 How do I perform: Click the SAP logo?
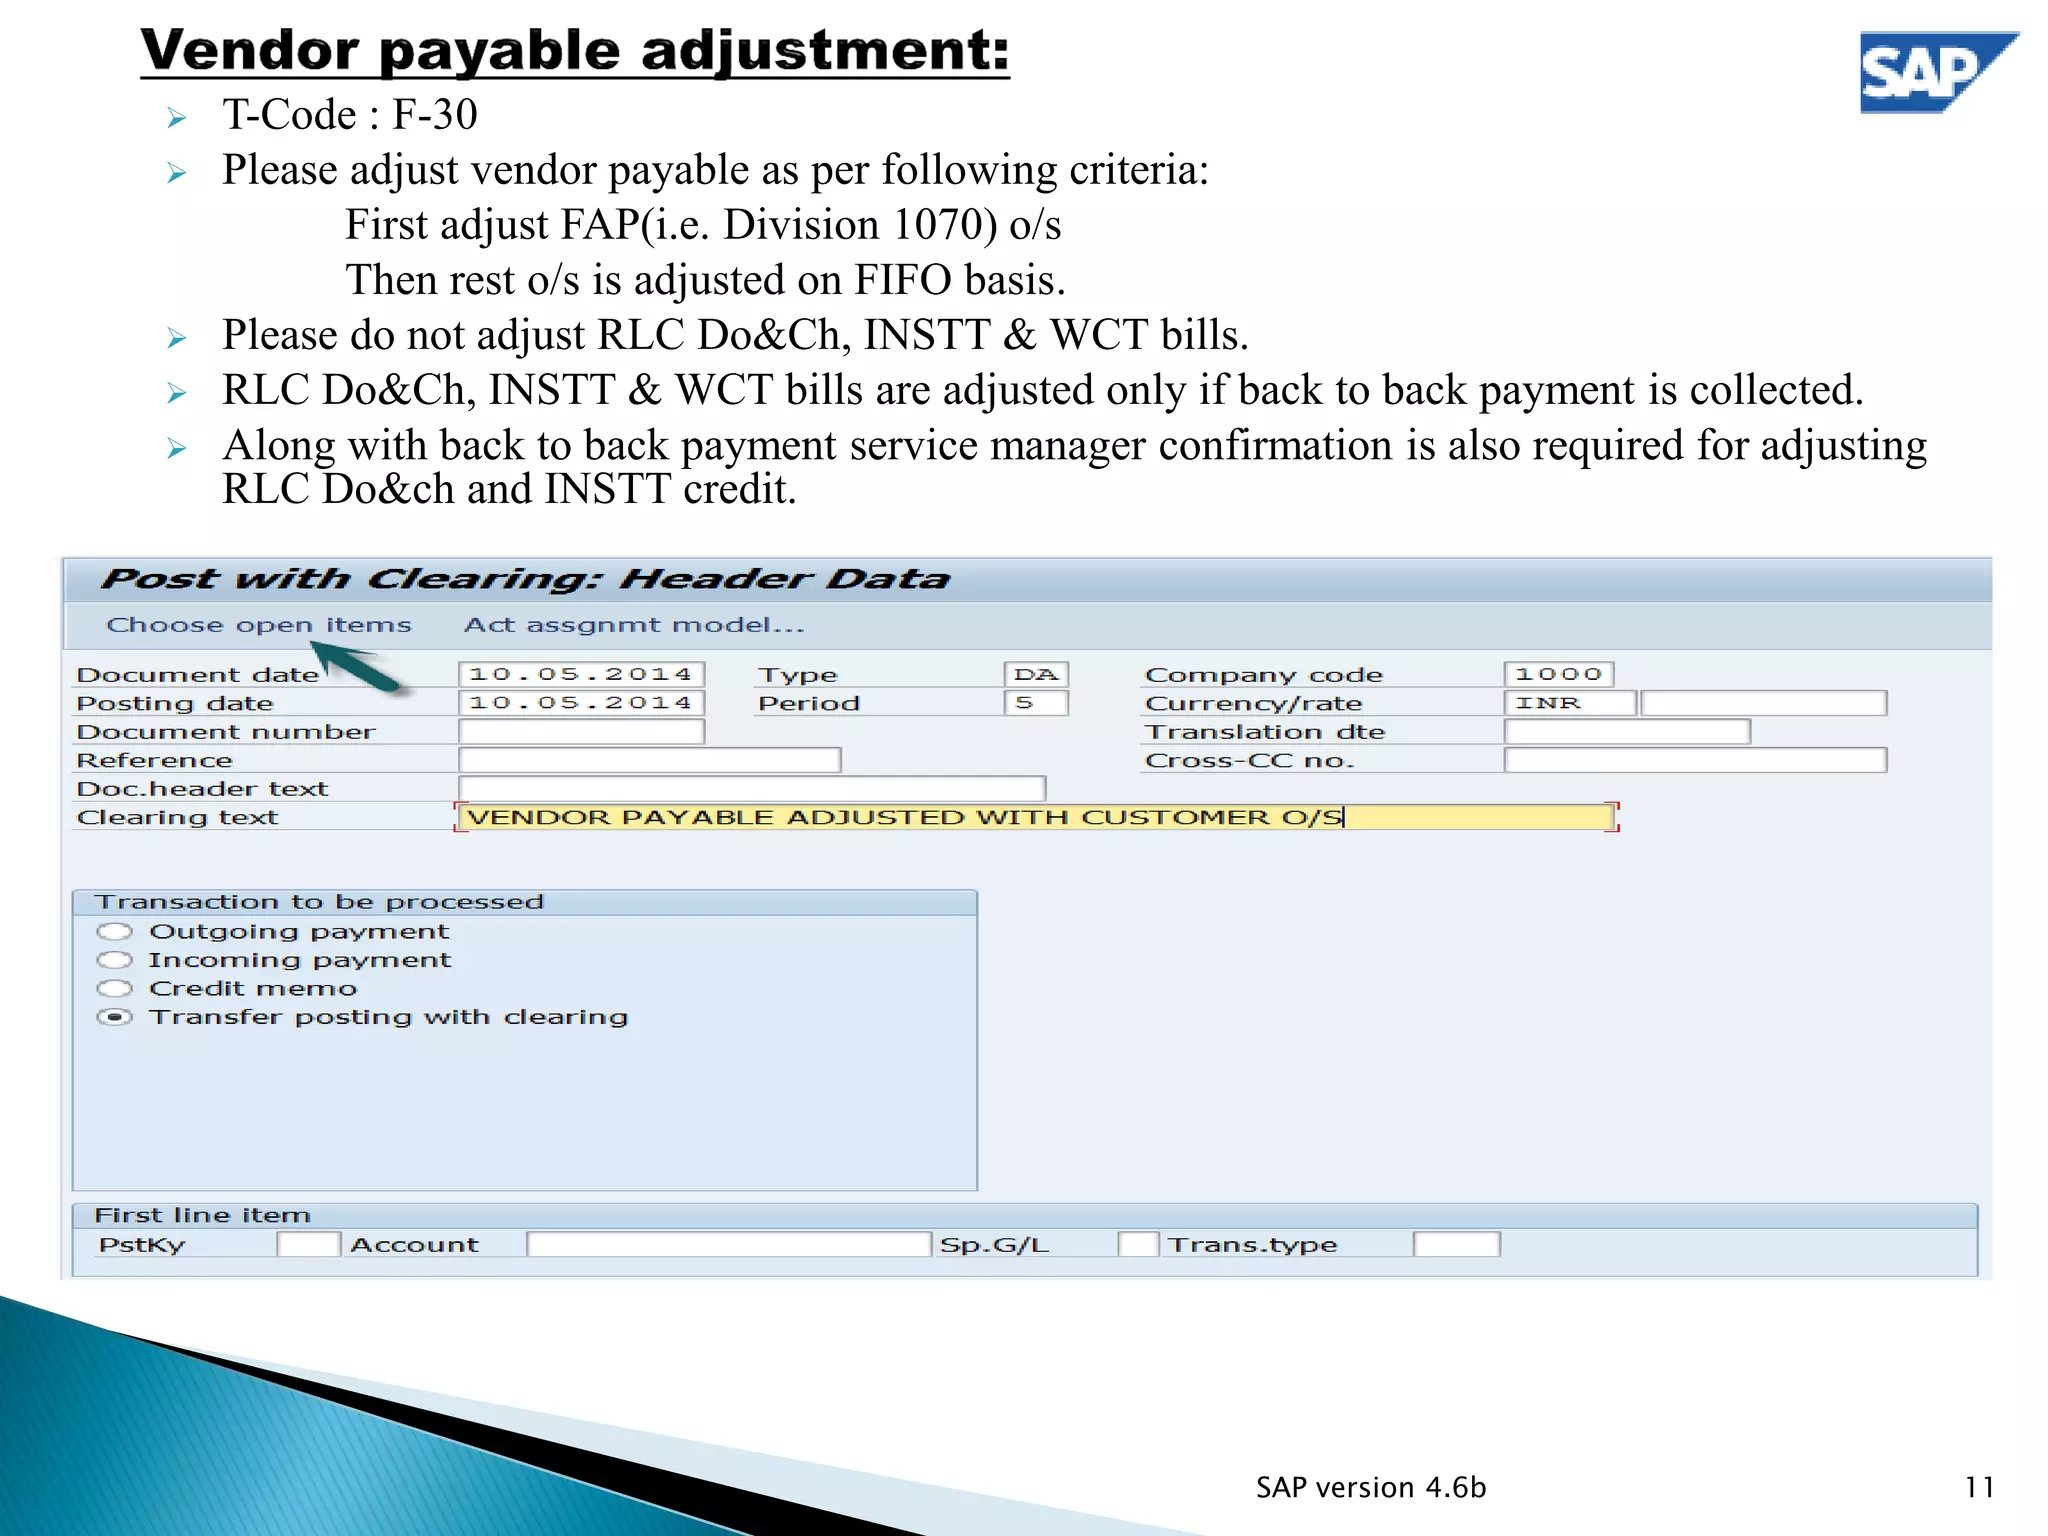1938,72
